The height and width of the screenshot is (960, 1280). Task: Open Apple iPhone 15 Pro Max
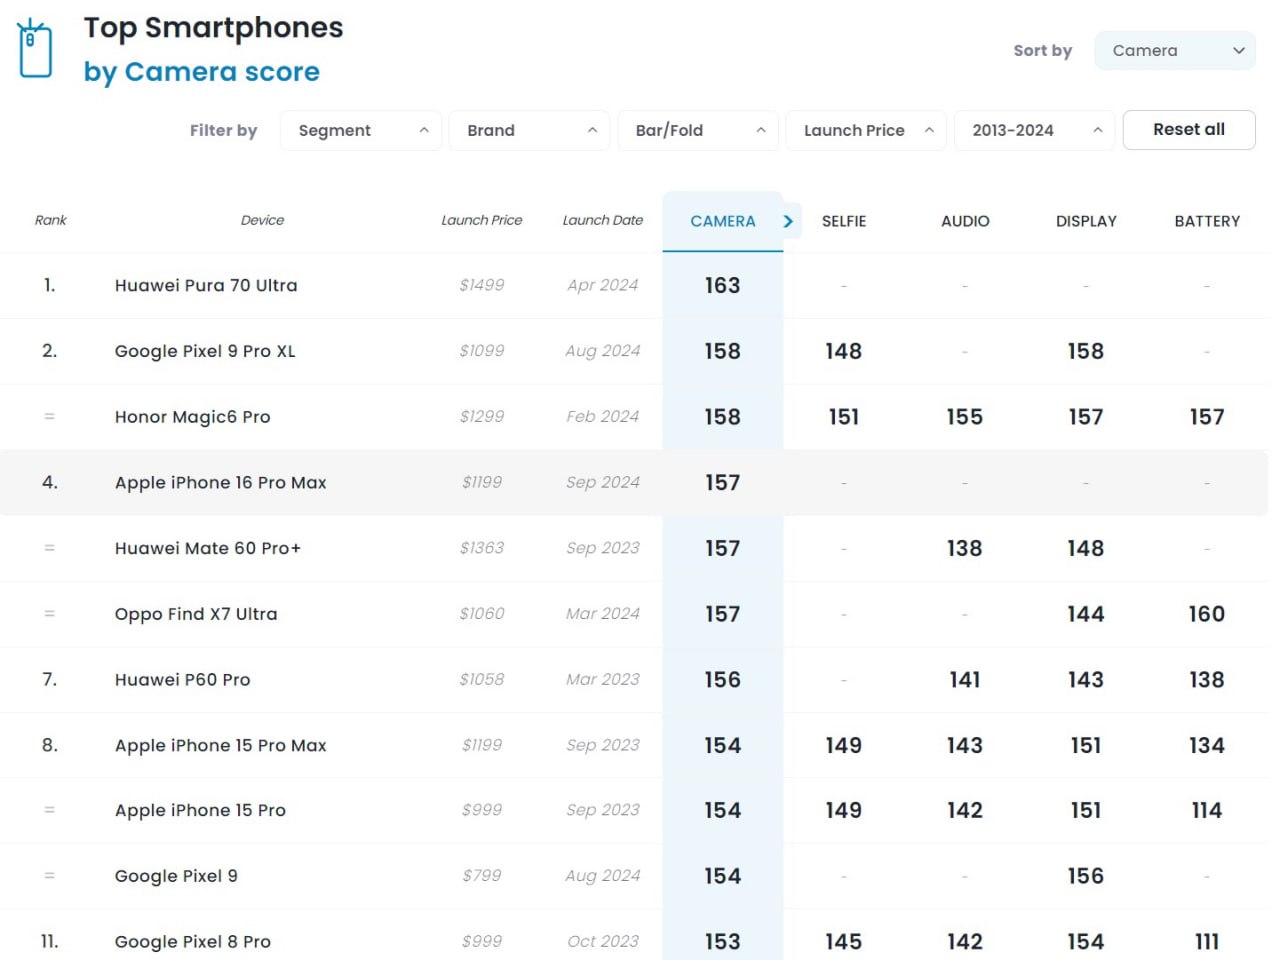click(220, 745)
